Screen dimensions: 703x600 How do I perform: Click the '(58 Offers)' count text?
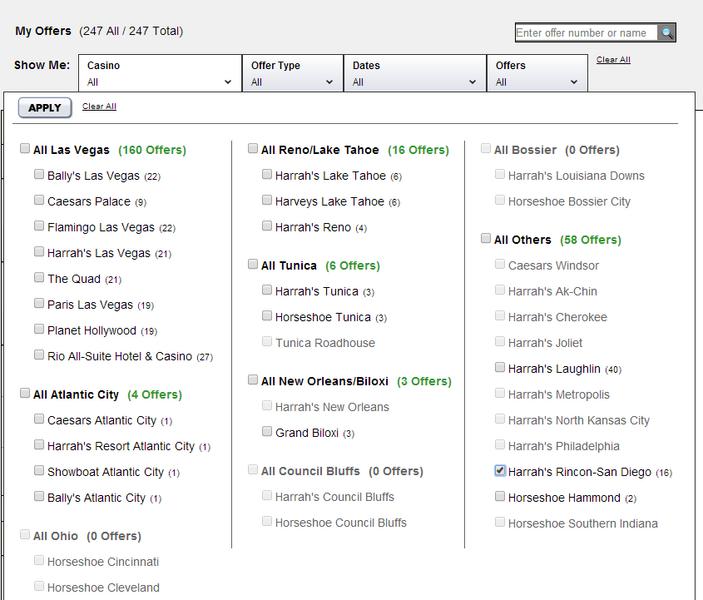click(590, 240)
